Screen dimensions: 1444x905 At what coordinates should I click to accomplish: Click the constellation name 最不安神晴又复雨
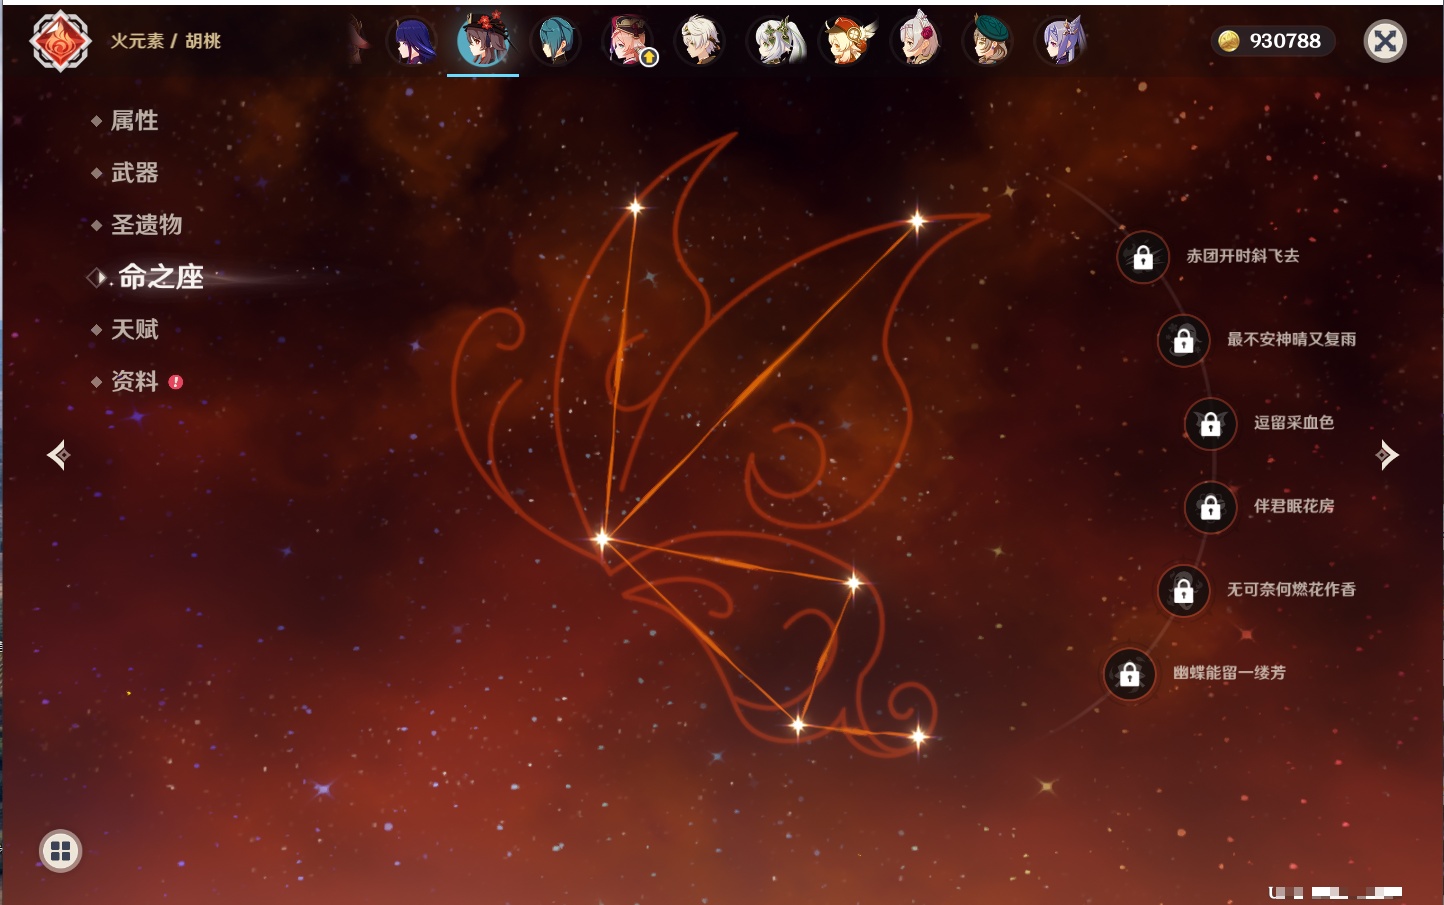1291,339
